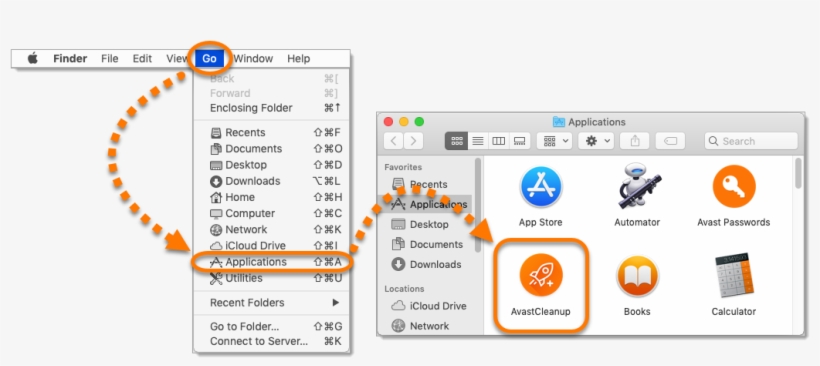Viewport: 820px width, 366px height.
Task: Choose Utilities in the Go menu
Action: click(x=271, y=278)
